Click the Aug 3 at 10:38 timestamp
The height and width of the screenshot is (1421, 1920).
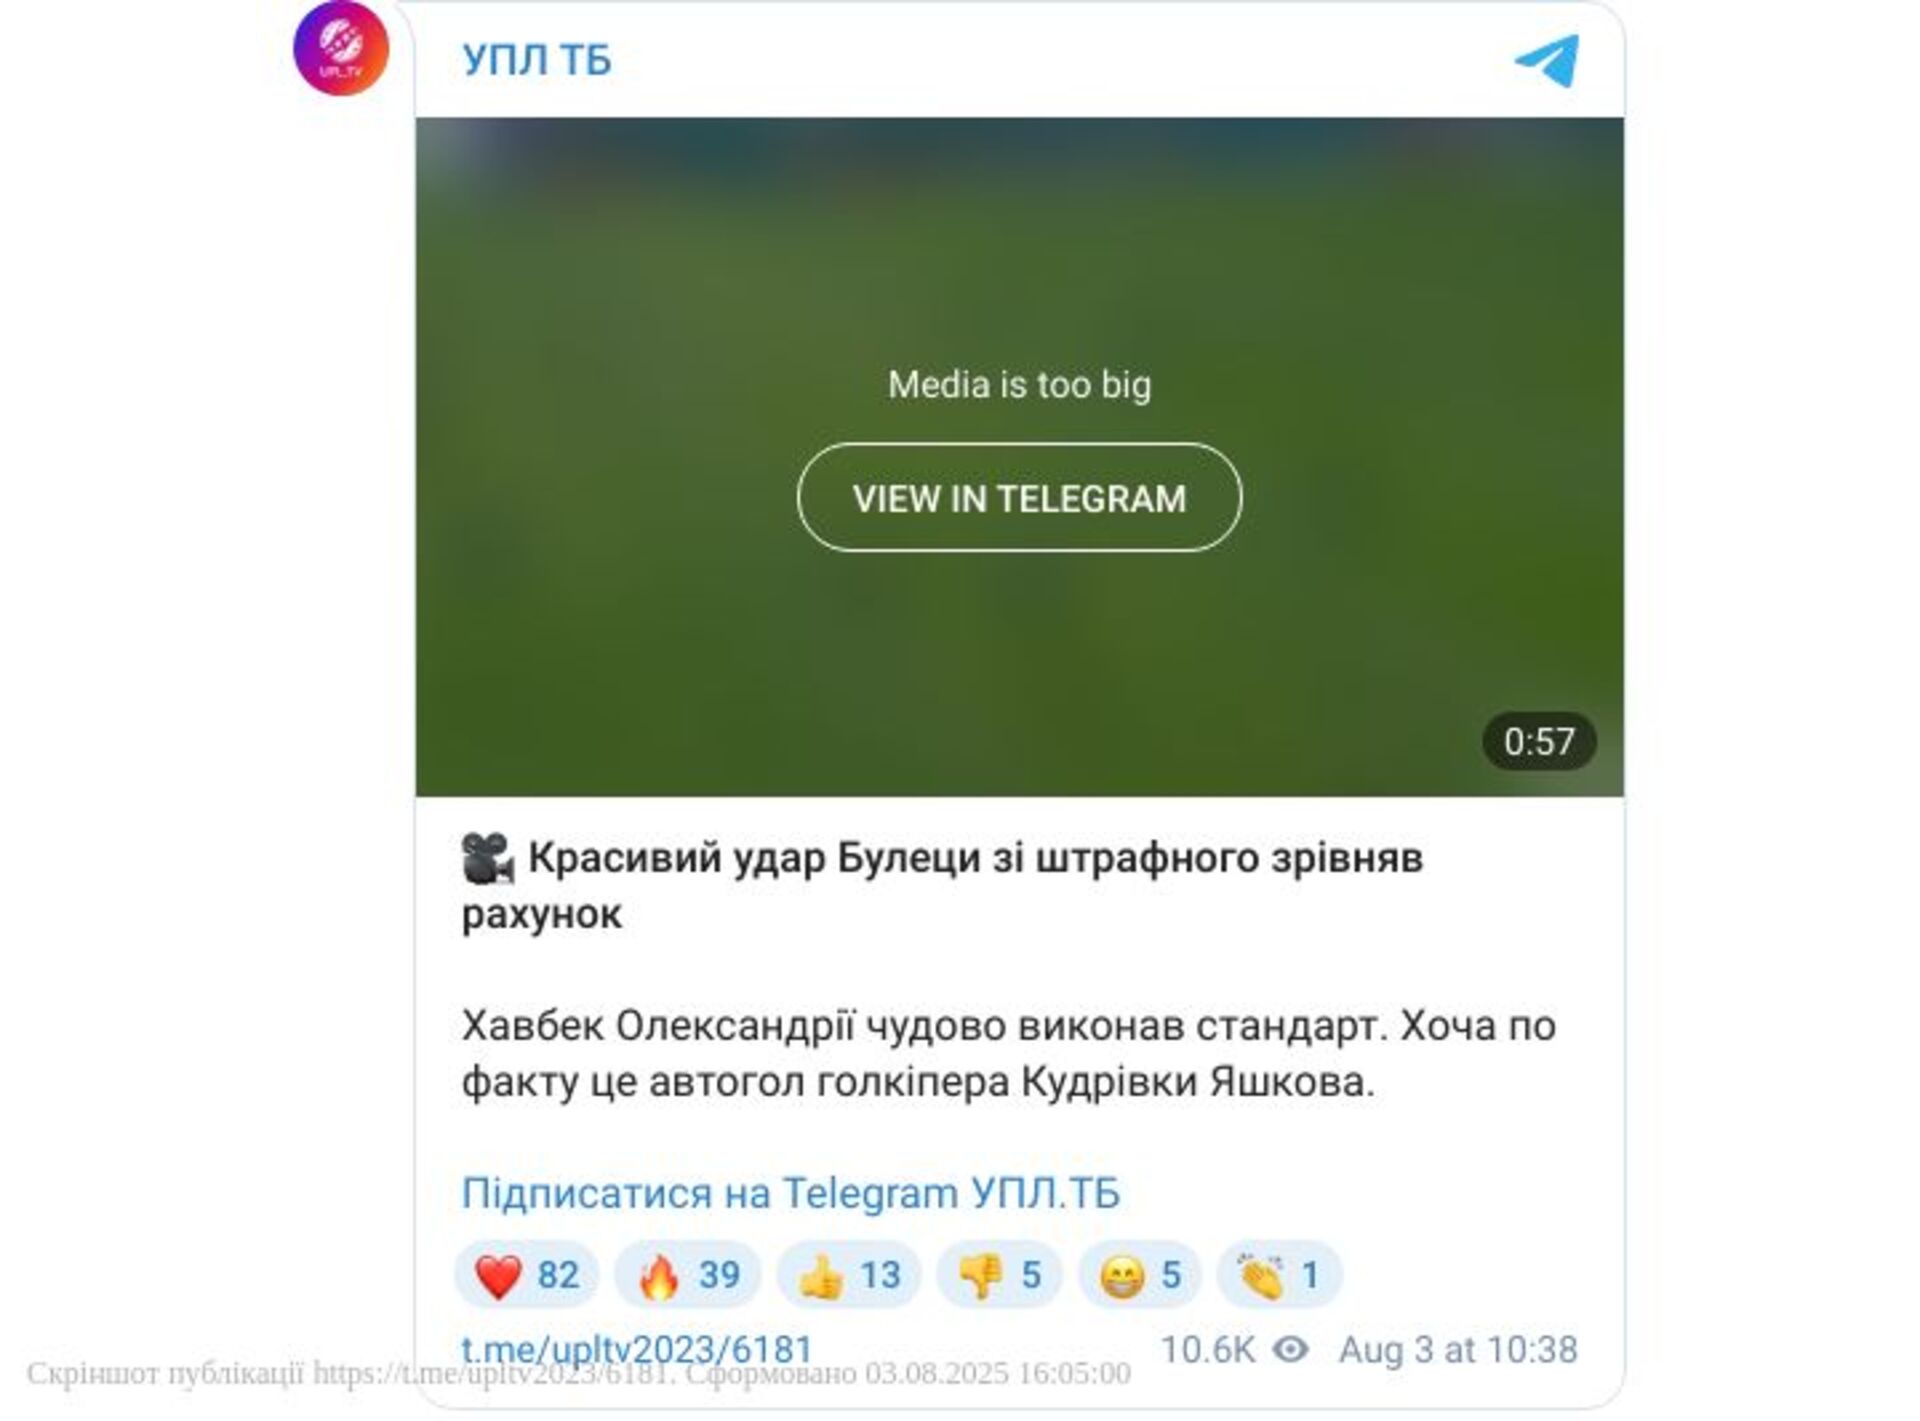point(1458,1349)
